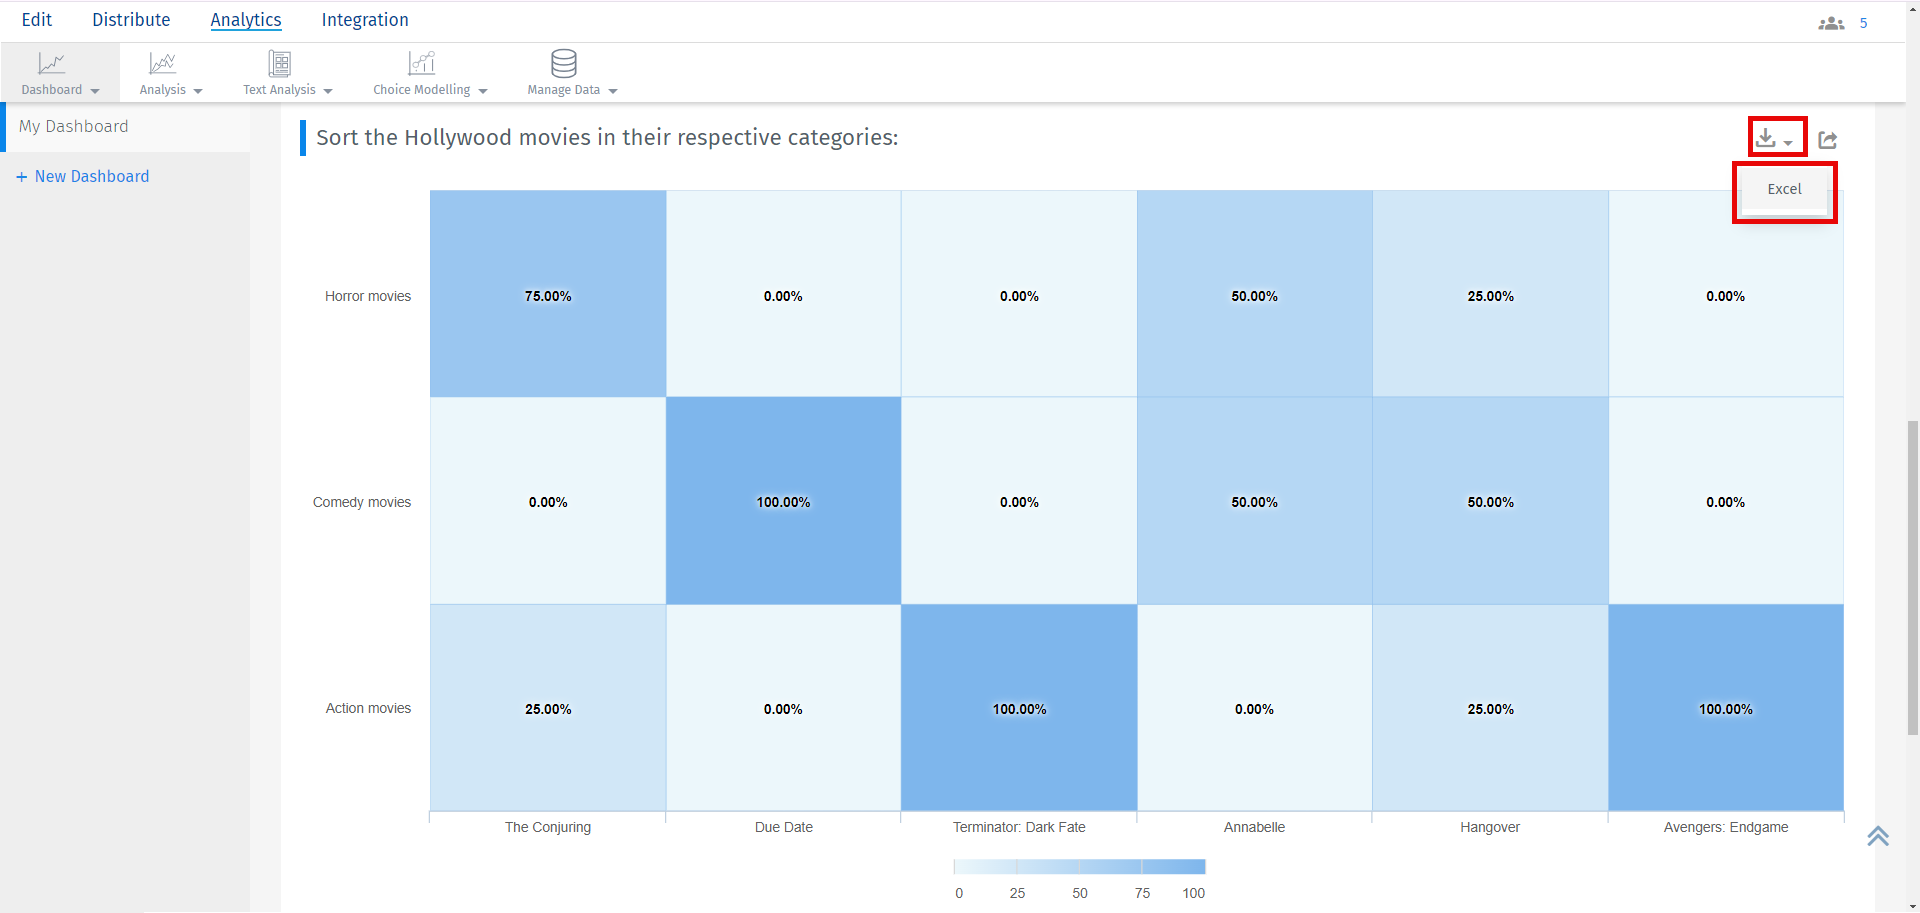Click the Analysis graph icon

click(x=162, y=64)
